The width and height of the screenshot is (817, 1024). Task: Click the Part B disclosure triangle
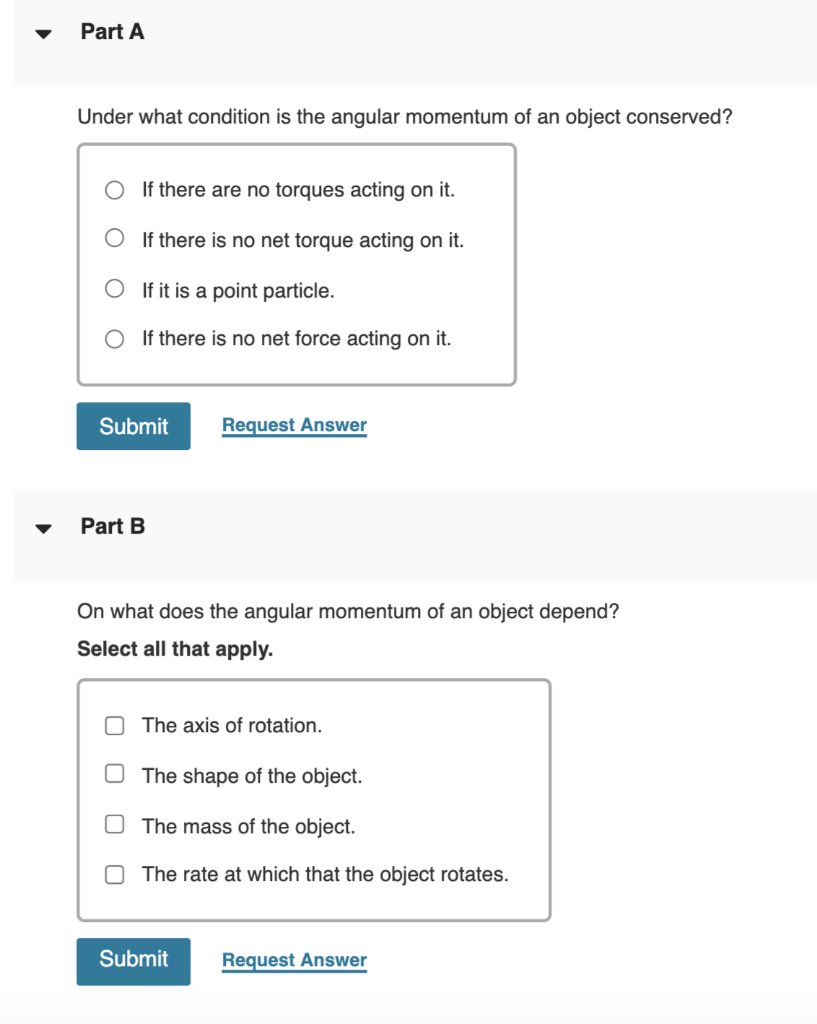click(x=42, y=527)
